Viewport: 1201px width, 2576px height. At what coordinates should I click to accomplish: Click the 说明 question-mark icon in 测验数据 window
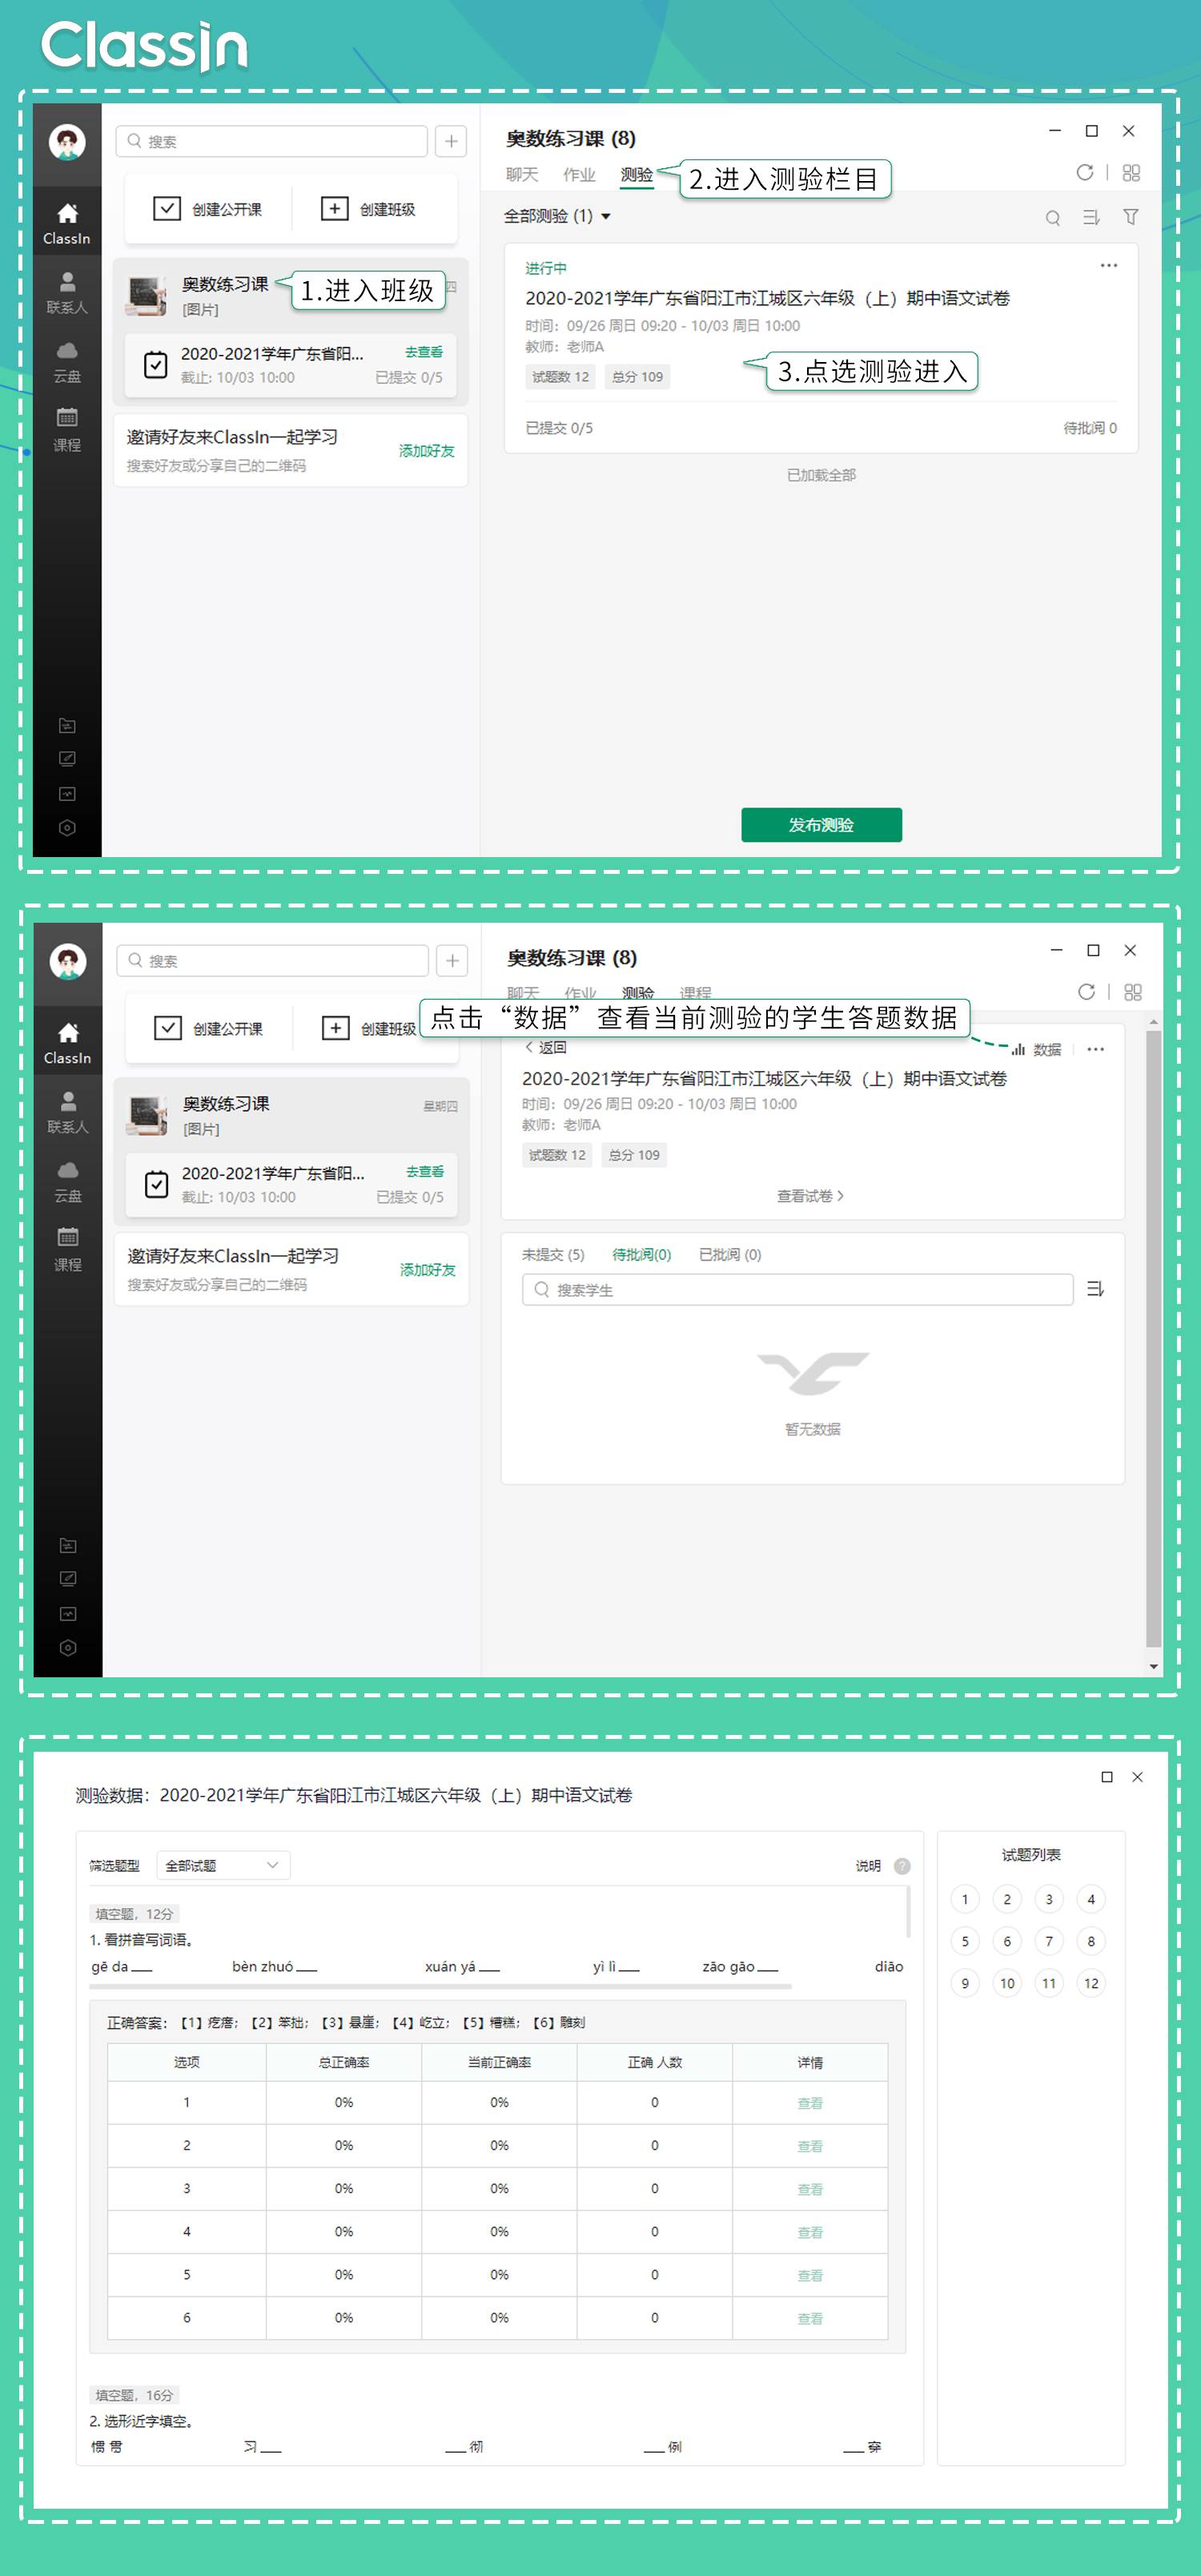pos(902,1866)
